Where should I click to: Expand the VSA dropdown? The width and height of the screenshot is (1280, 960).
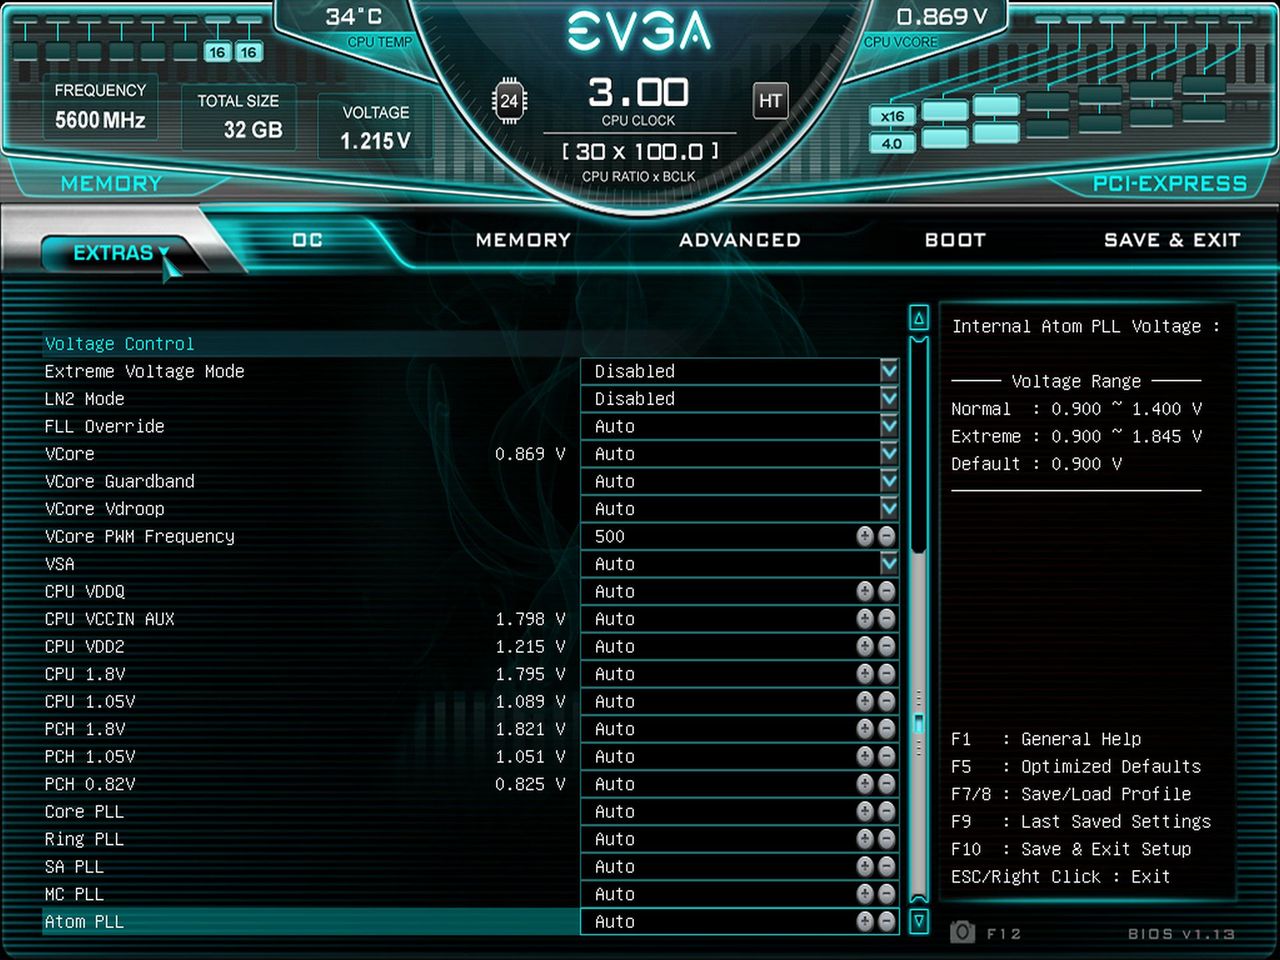(x=889, y=563)
